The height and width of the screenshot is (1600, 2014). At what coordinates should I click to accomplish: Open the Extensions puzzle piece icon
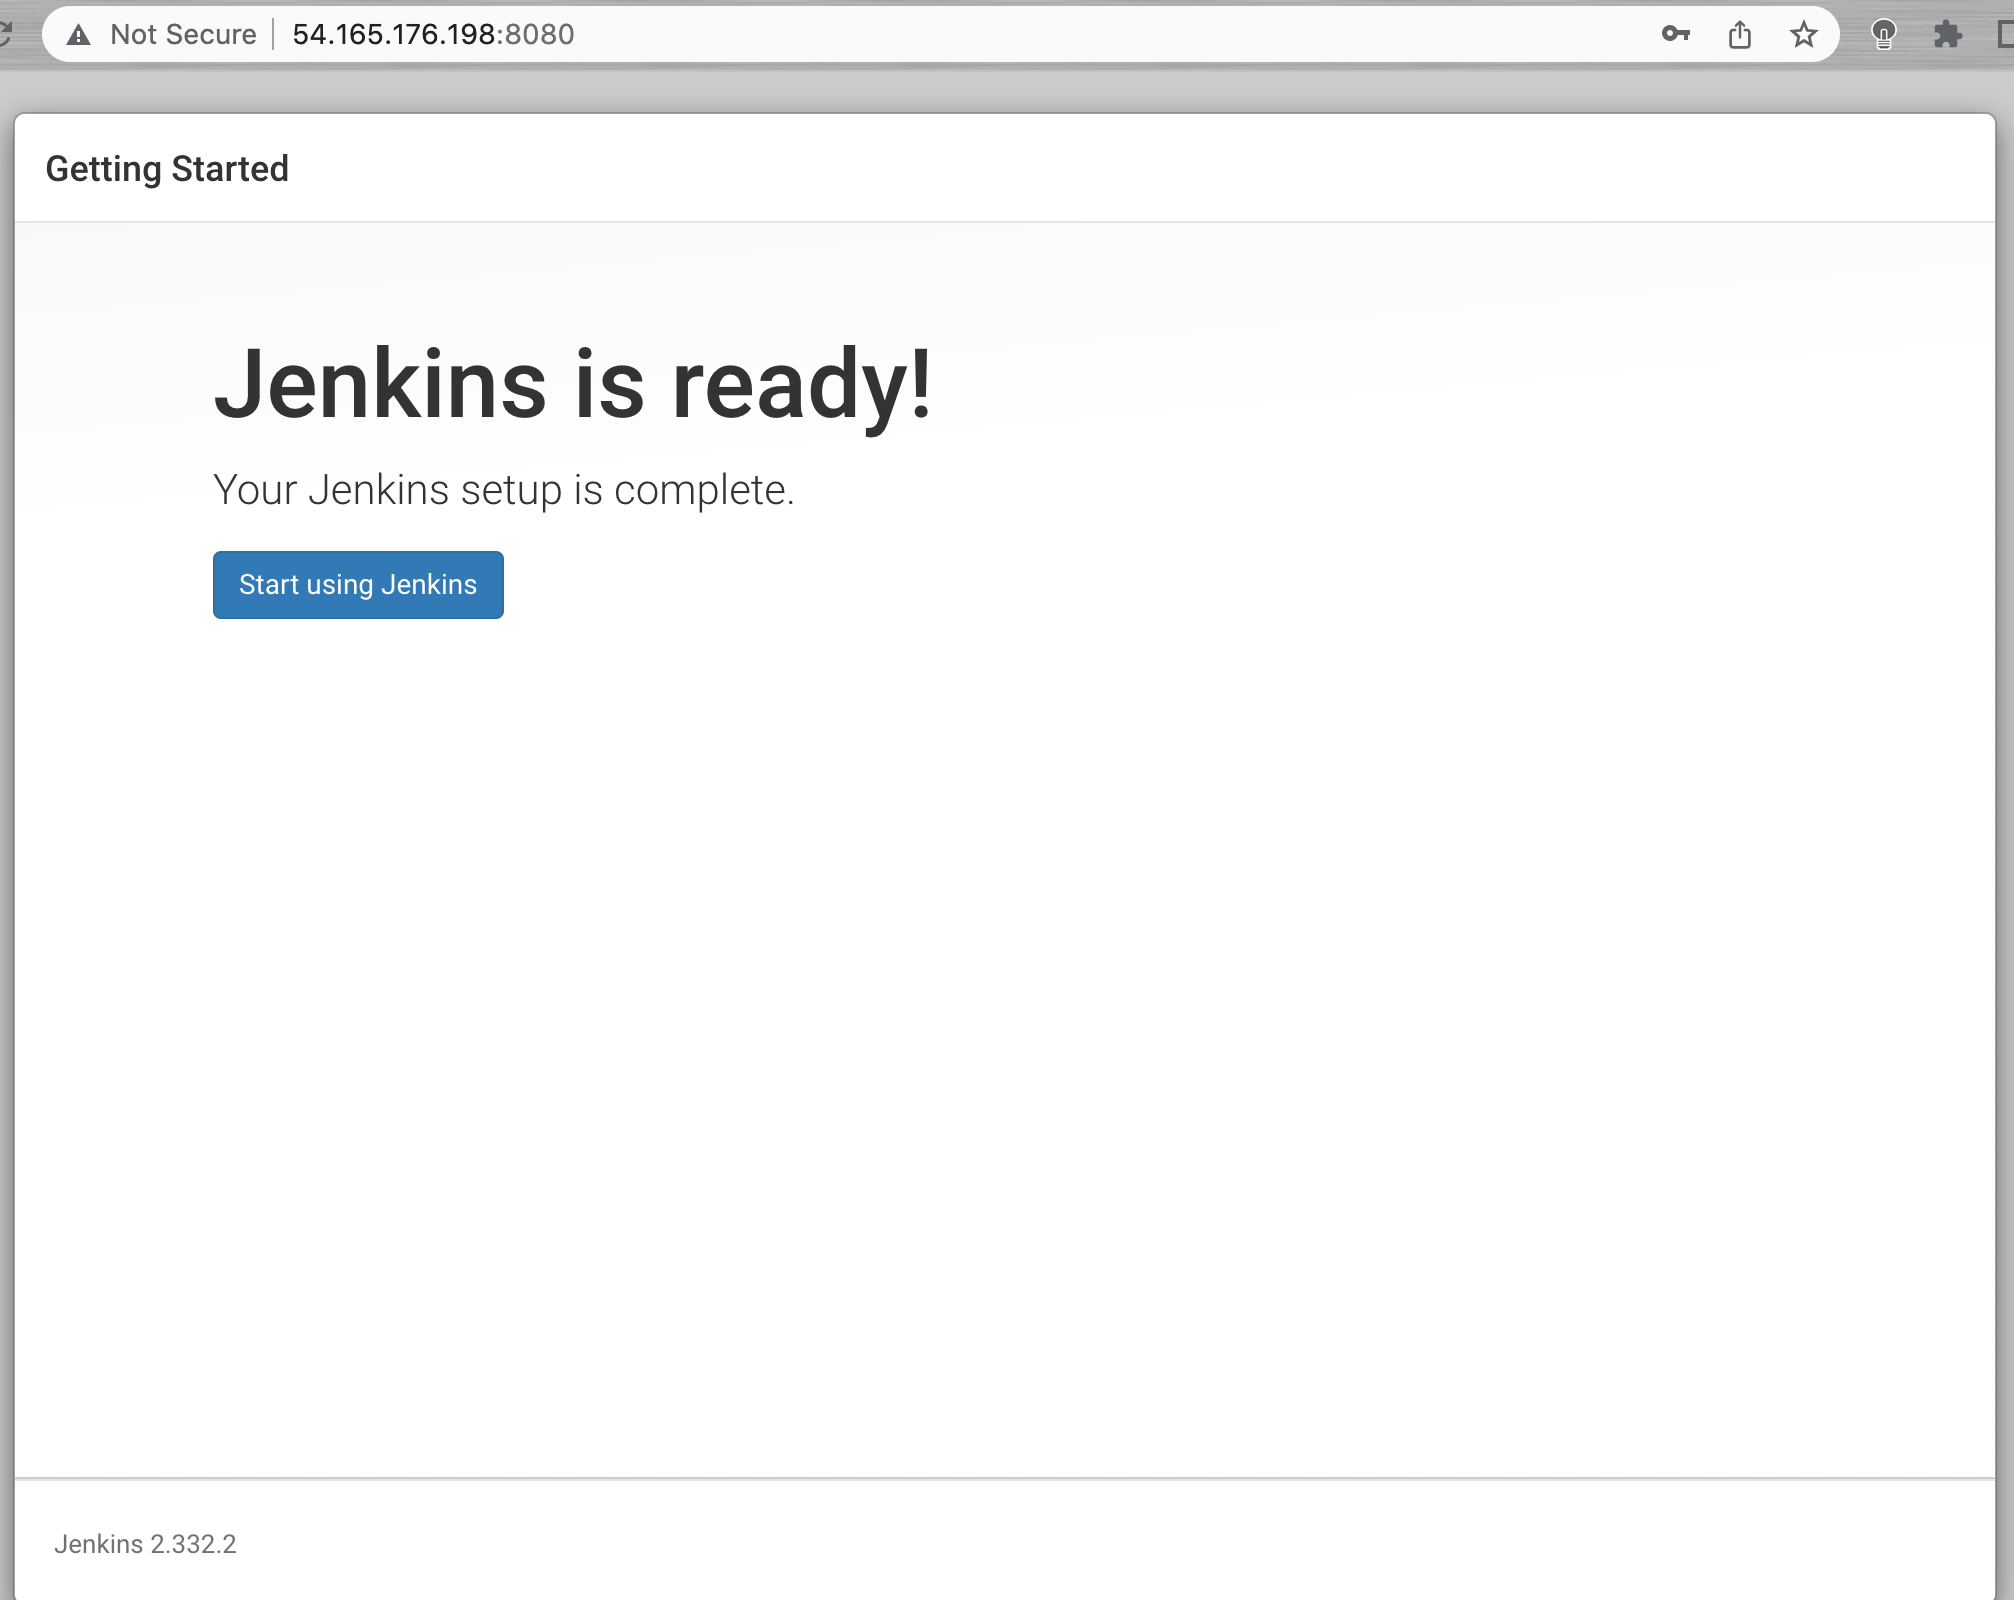click(x=1947, y=35)
